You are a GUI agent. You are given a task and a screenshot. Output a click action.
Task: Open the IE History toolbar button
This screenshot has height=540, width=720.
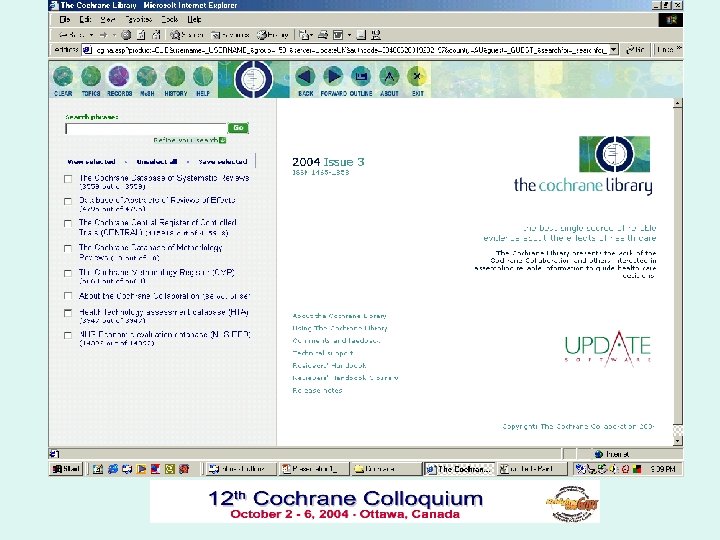273,35
